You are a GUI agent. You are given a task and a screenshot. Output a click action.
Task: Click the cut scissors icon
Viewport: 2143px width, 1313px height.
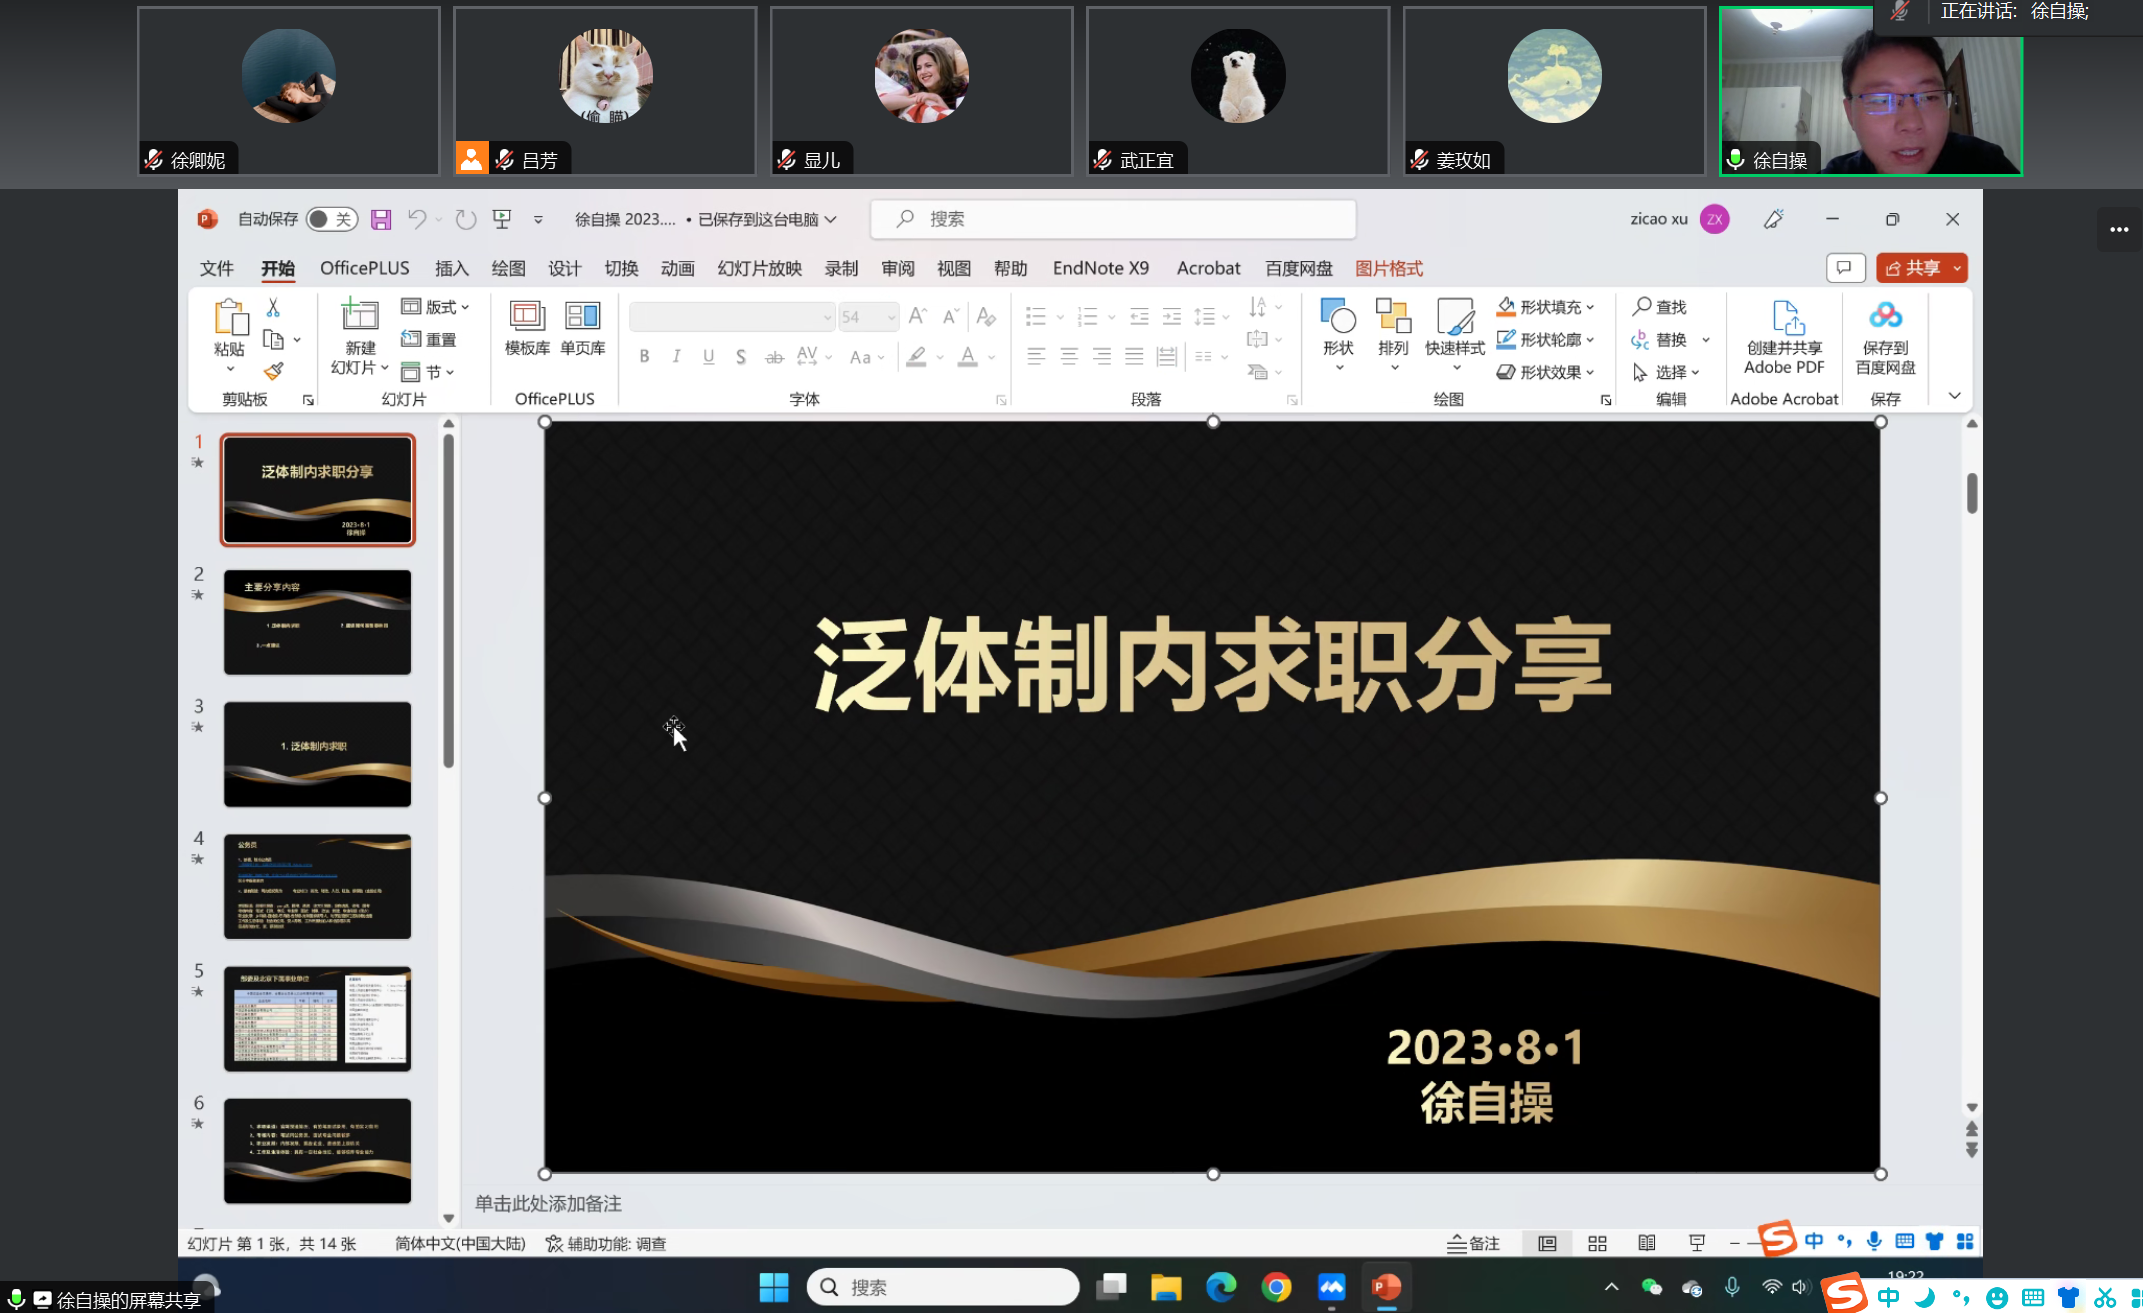[273, 308]
